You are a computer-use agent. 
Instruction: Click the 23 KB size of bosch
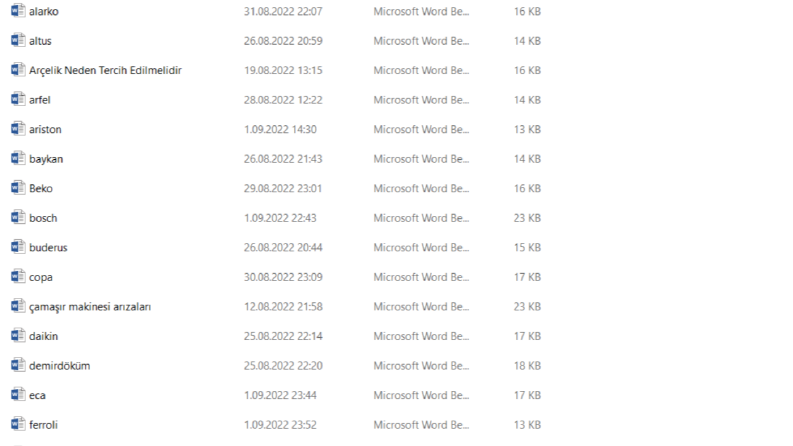coord(527,218)
